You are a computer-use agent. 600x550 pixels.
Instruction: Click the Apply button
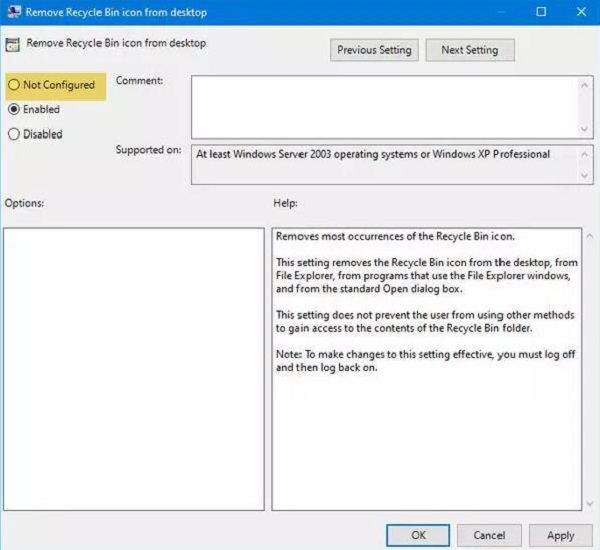(561, 535)
